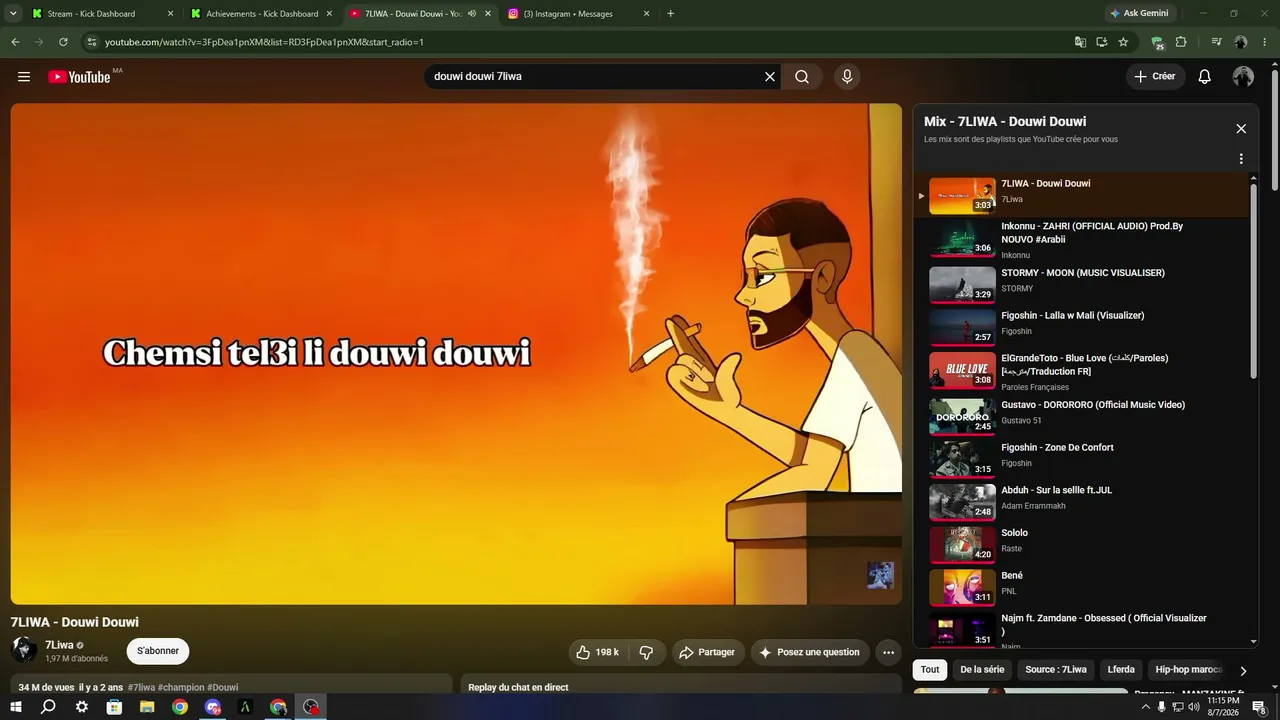Screen dimensions: 1280x720
Task: Play Inkonnu - ZAHRI from the mix
Action: (1084, 240)
